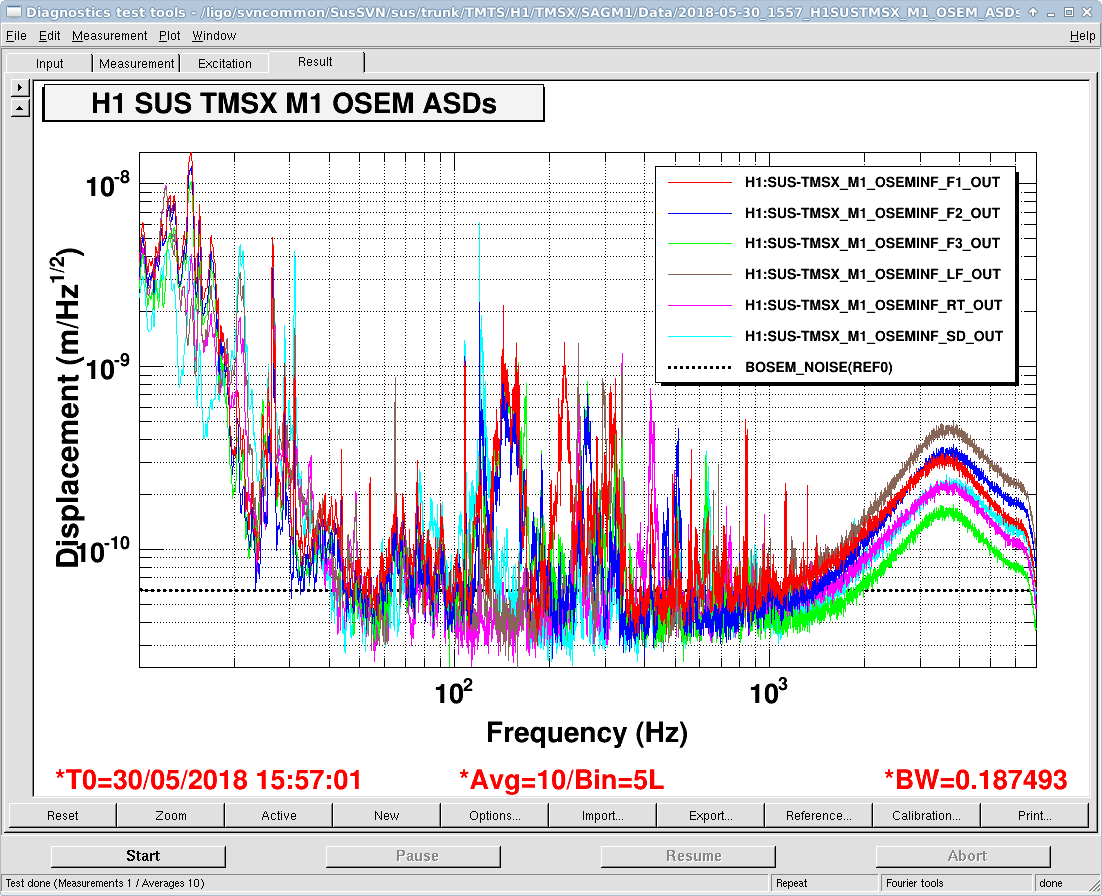Screen dimensions: 1102x896
Task: Open the Help menu
Action: [1082, 36]
